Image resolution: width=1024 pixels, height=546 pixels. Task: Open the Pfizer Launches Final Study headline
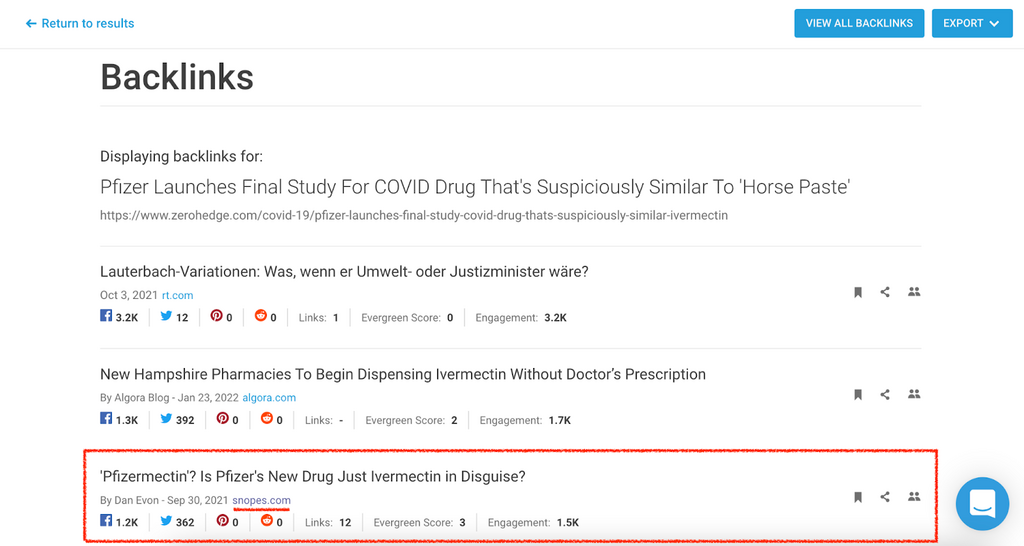tap(475, 187)
